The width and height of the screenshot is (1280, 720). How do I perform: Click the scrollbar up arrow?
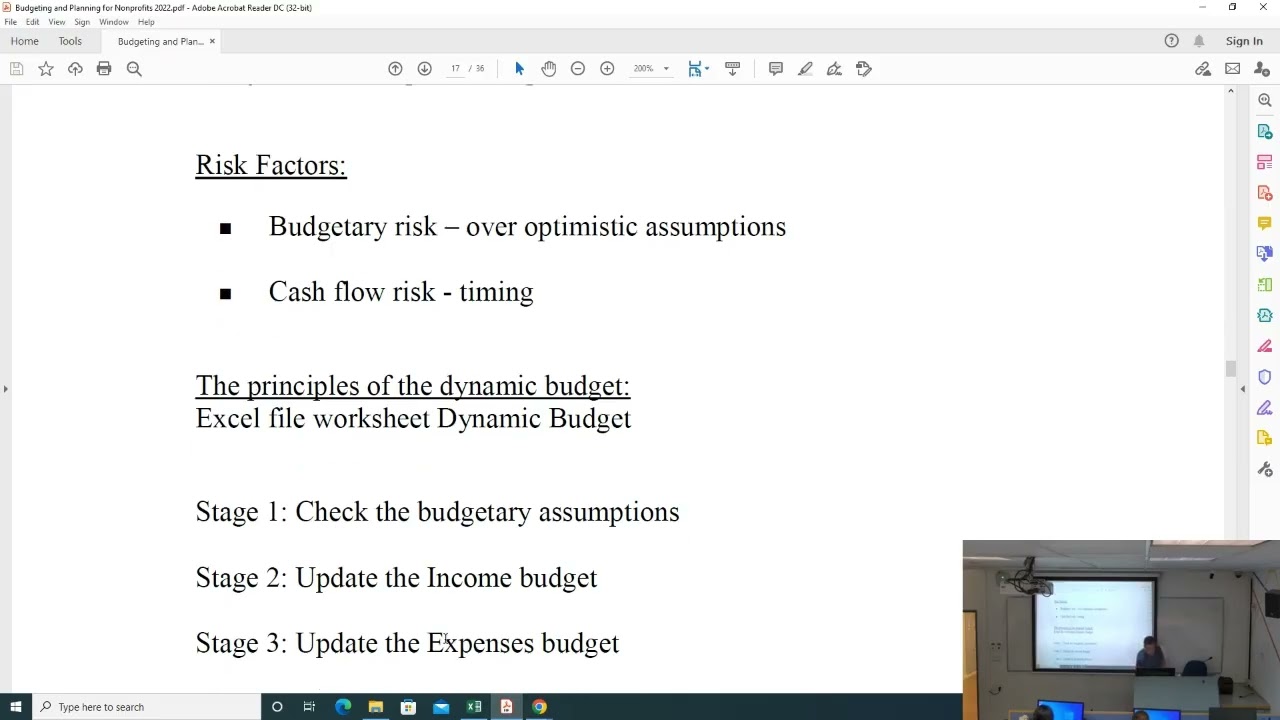1230,92
